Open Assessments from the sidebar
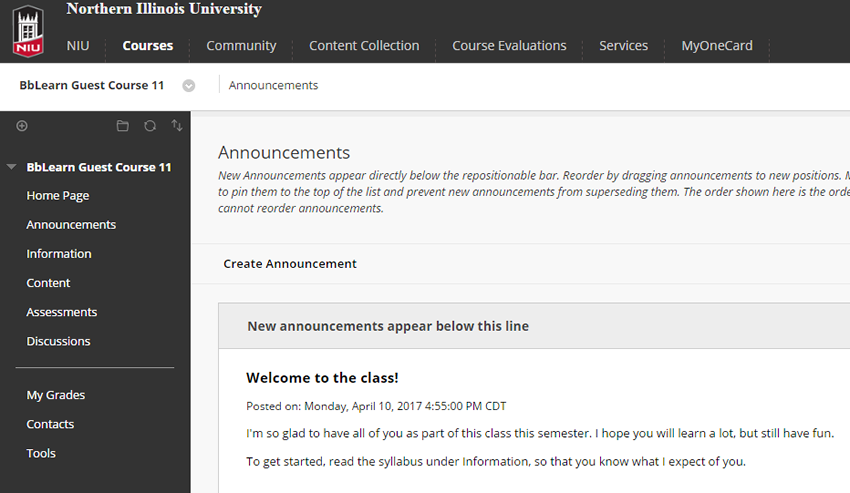 point(62,312)
